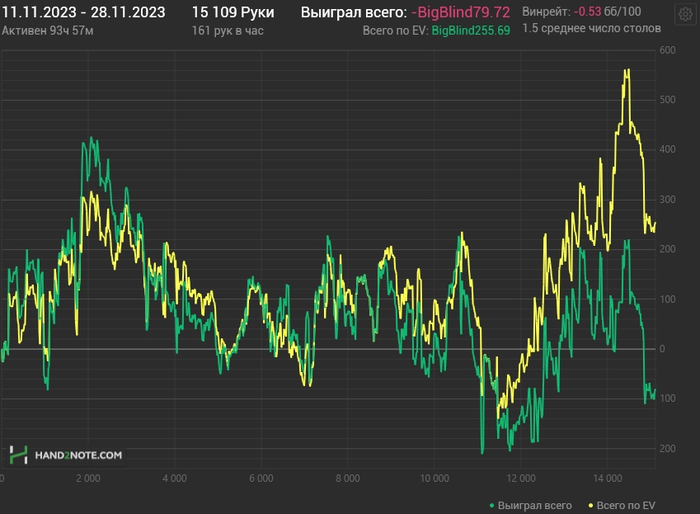Click the x-axis label '4 000'
The height and width of the screenshot is (514, 700).
[x=175, y=478]
